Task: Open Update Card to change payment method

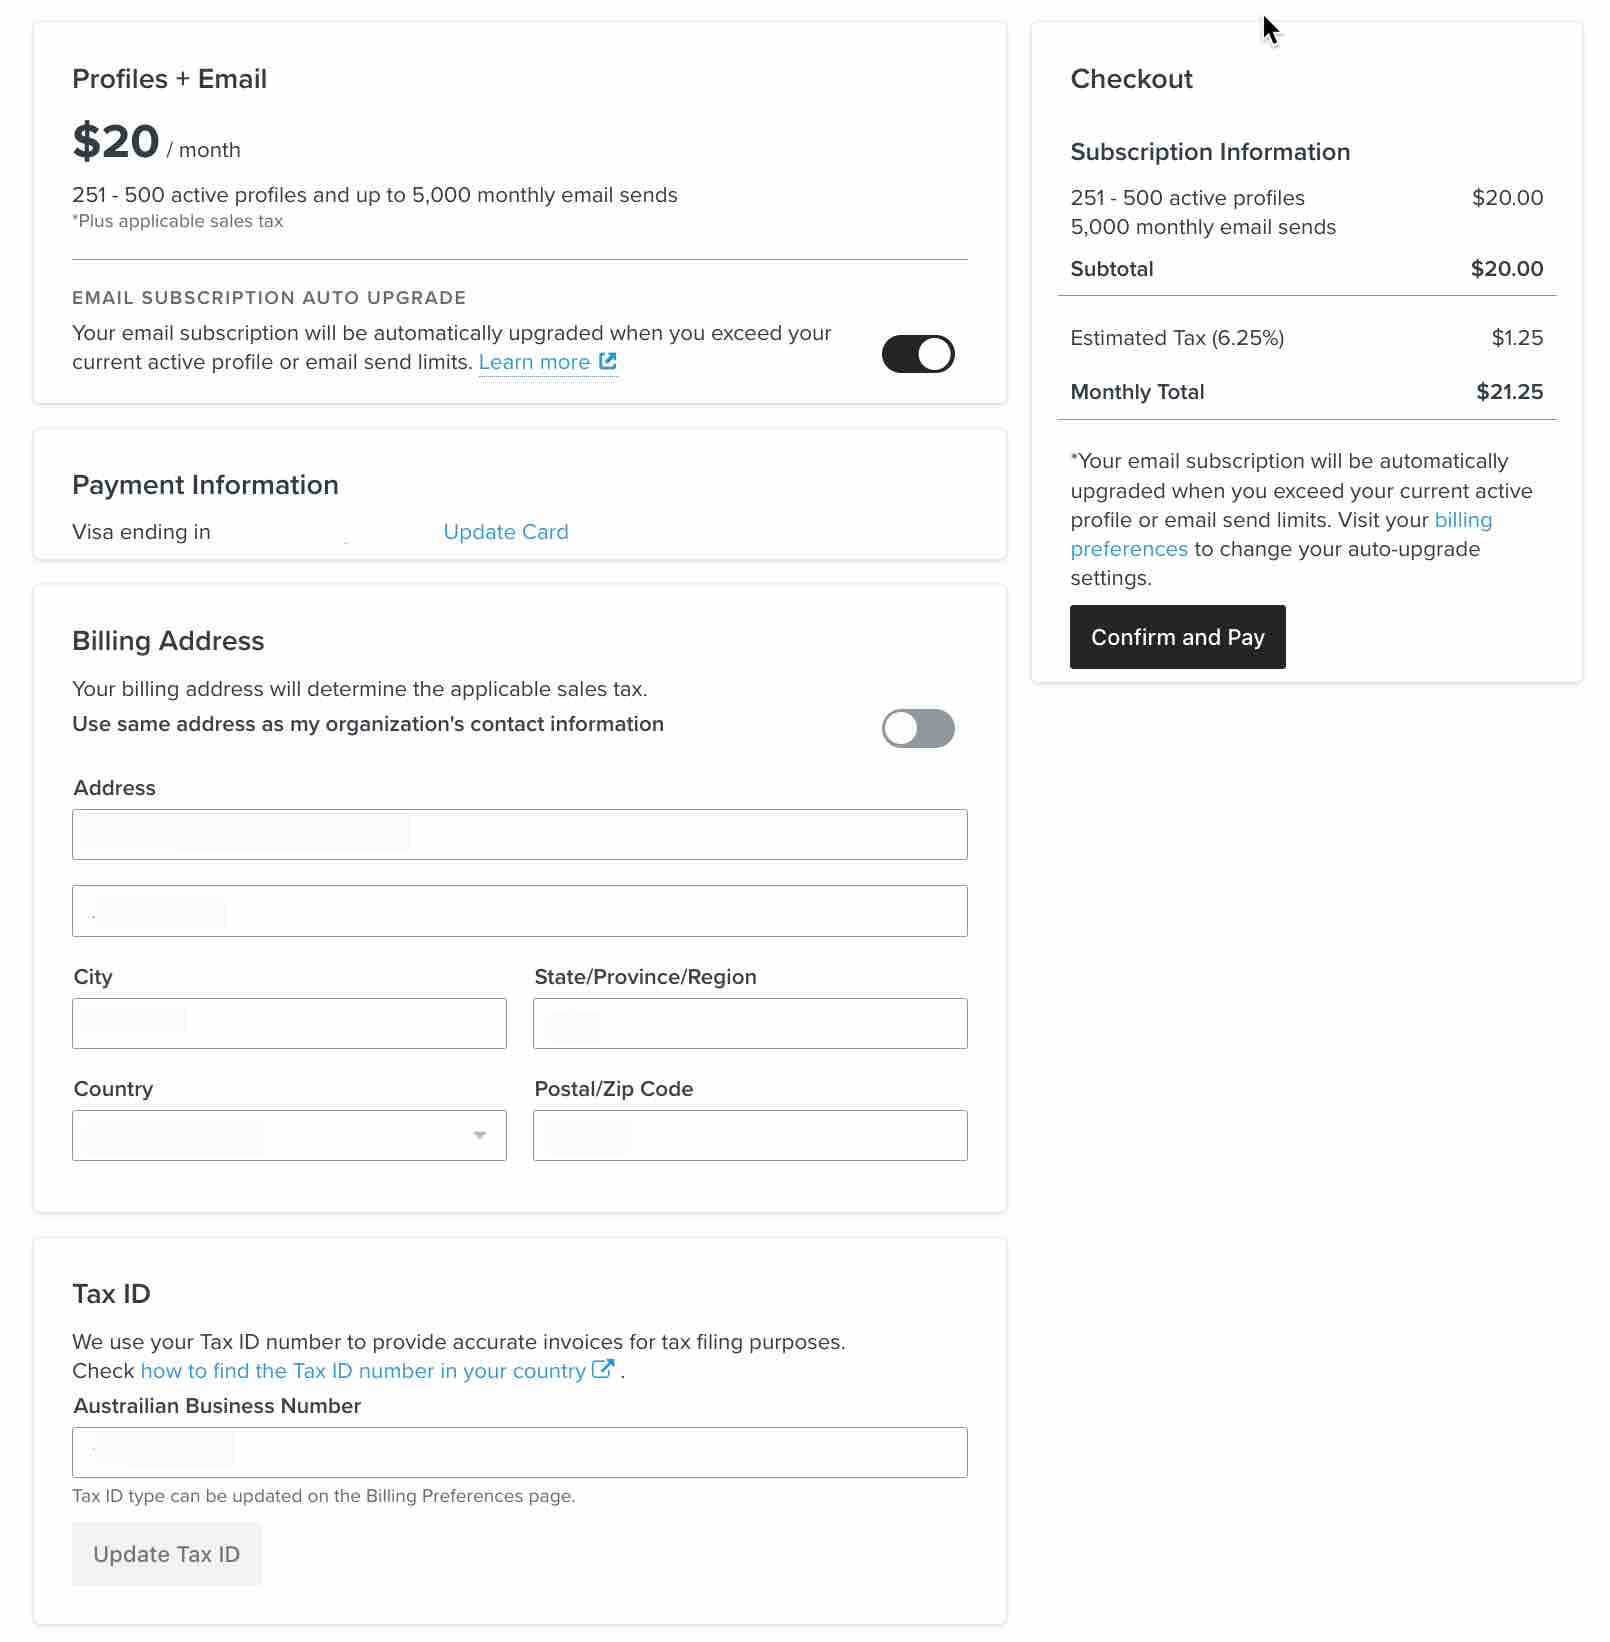Action: (x=505, y=531)
